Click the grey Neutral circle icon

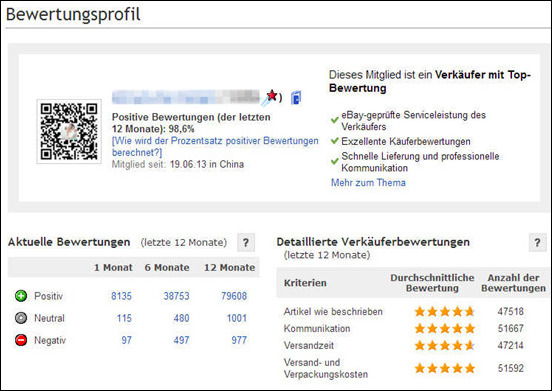click(x=21, y=318)
